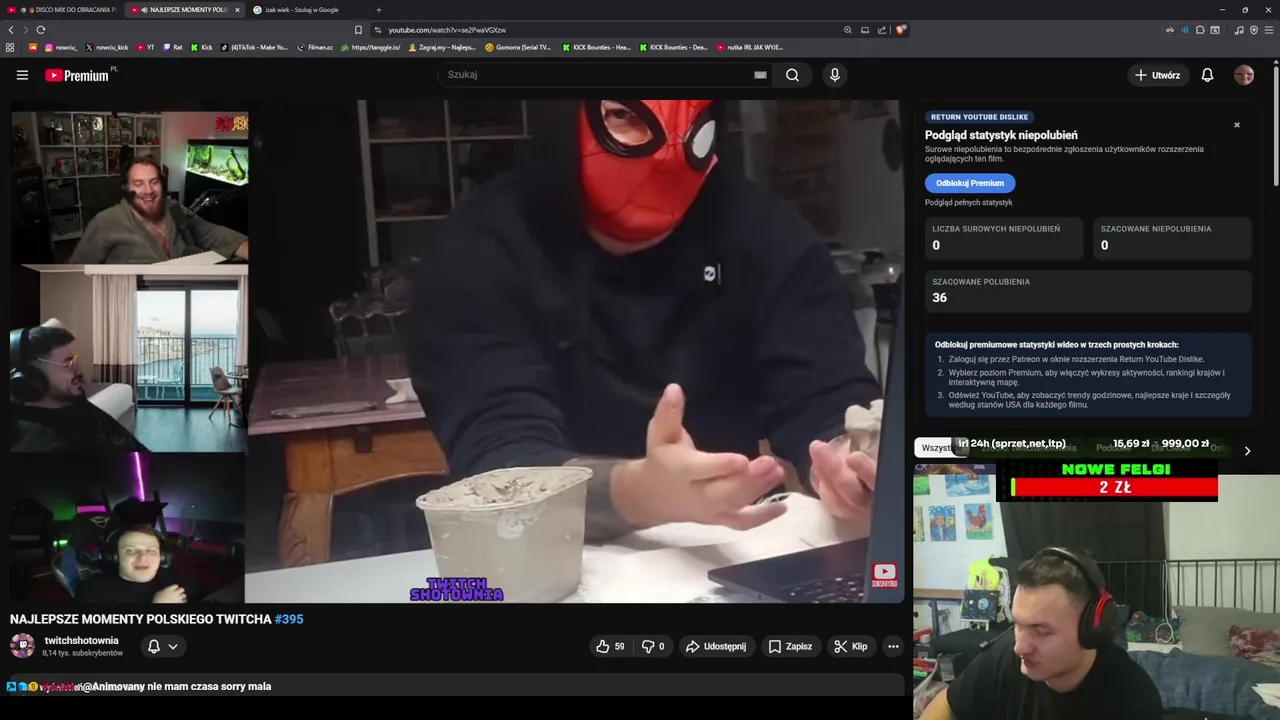
Task: Share the page from the address bar
Action: [882, 30]
